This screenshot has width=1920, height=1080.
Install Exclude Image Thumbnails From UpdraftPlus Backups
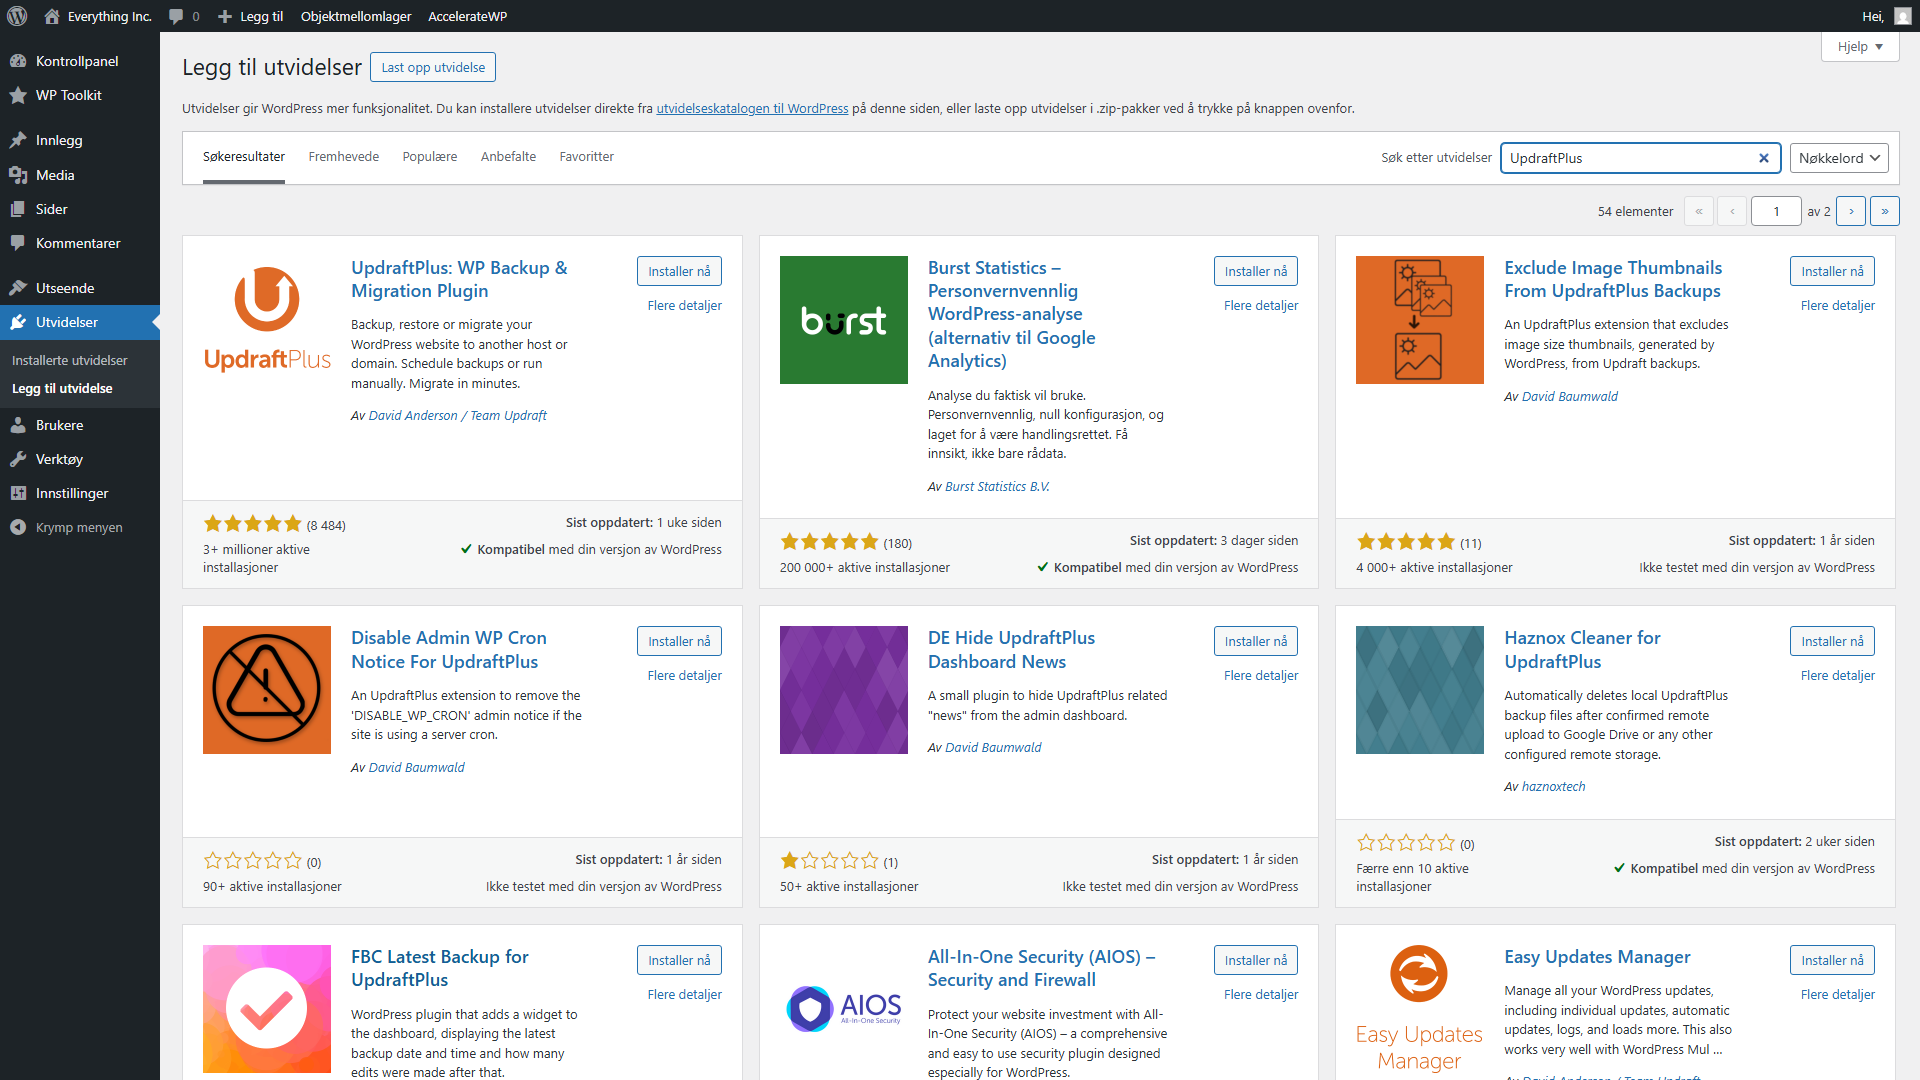click(x=1832, y=271)
